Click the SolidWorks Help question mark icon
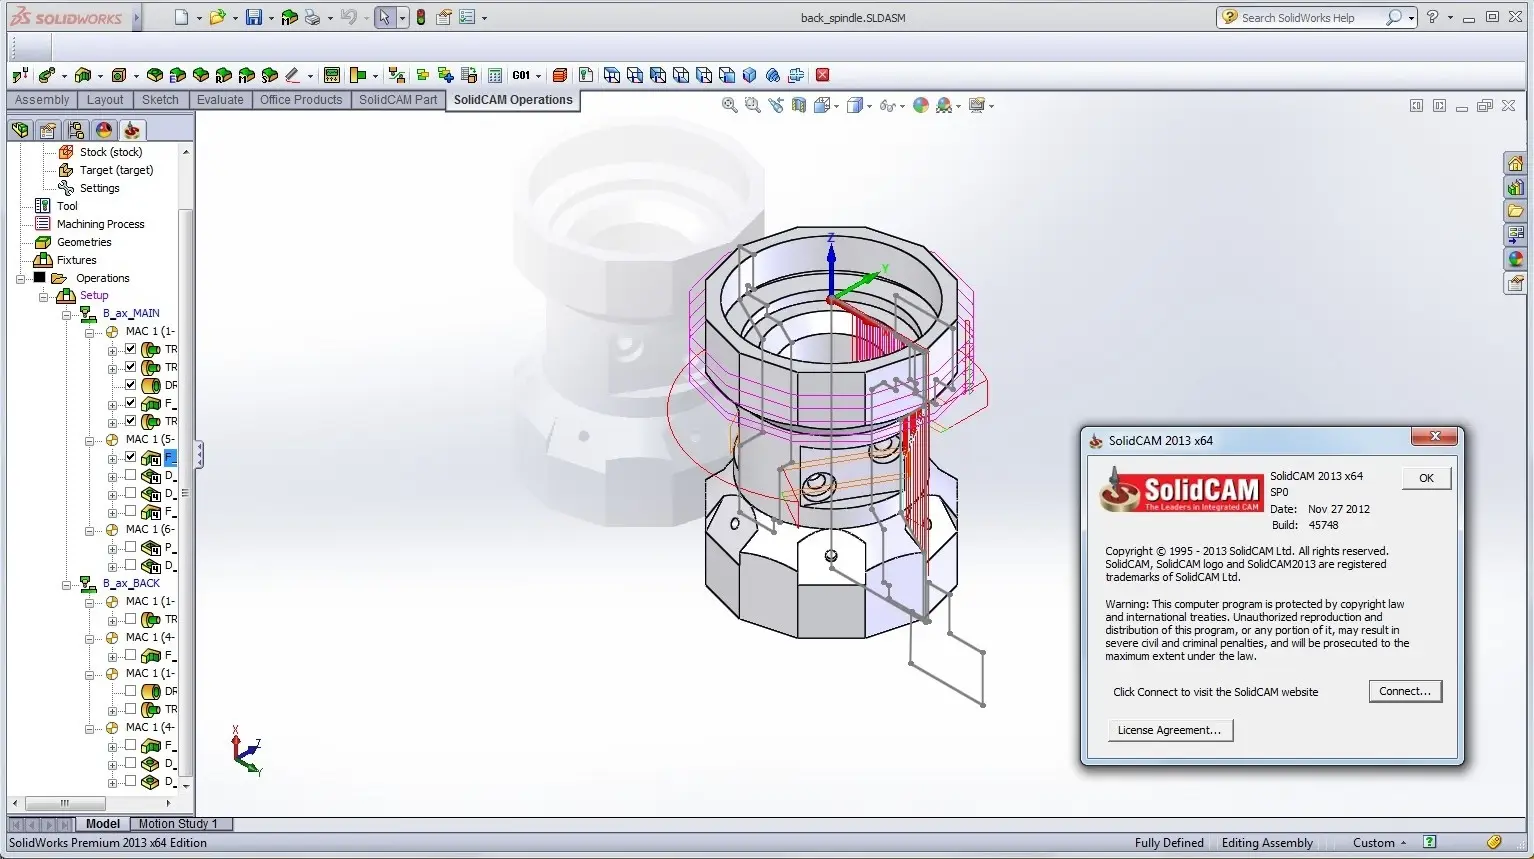Image resolution: width=1534 pixels, height=859 pixels. click(1433, 17)
